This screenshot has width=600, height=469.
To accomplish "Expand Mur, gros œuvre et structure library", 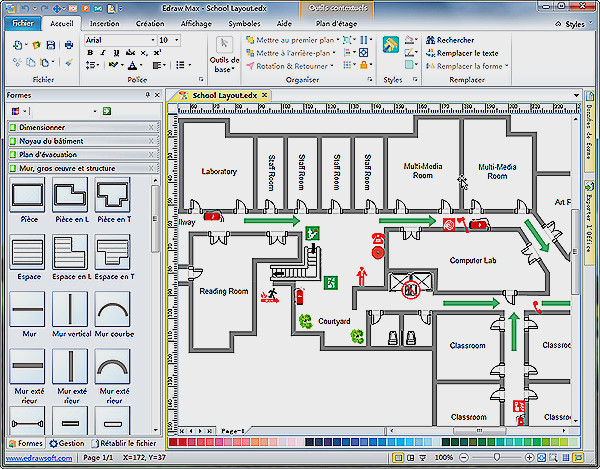I will pyautogui.click(x=83, y=168).
